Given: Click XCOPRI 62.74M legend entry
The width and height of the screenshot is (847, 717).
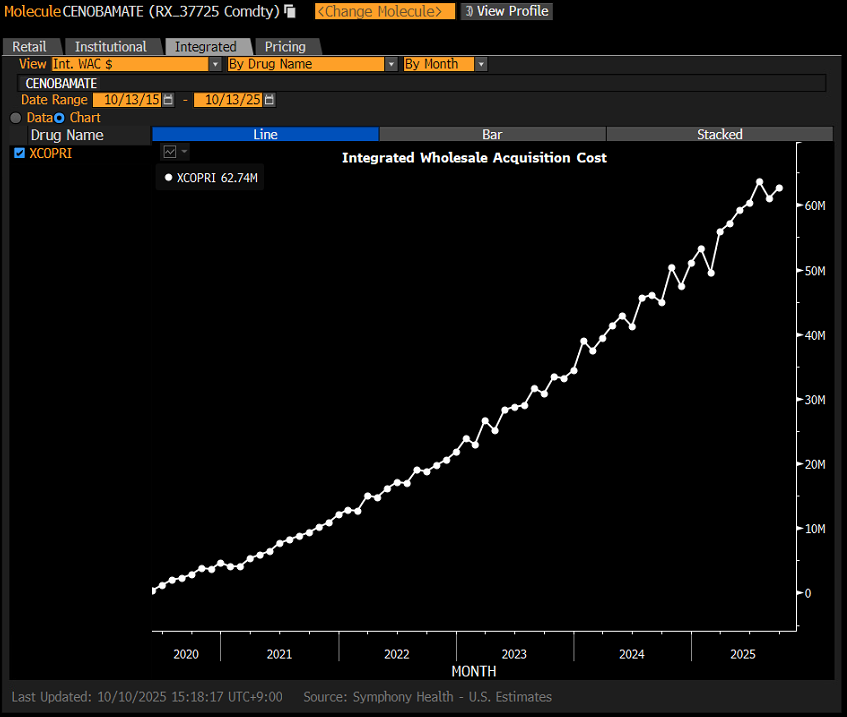Looking at the screenshot, I should pos(211,177).
